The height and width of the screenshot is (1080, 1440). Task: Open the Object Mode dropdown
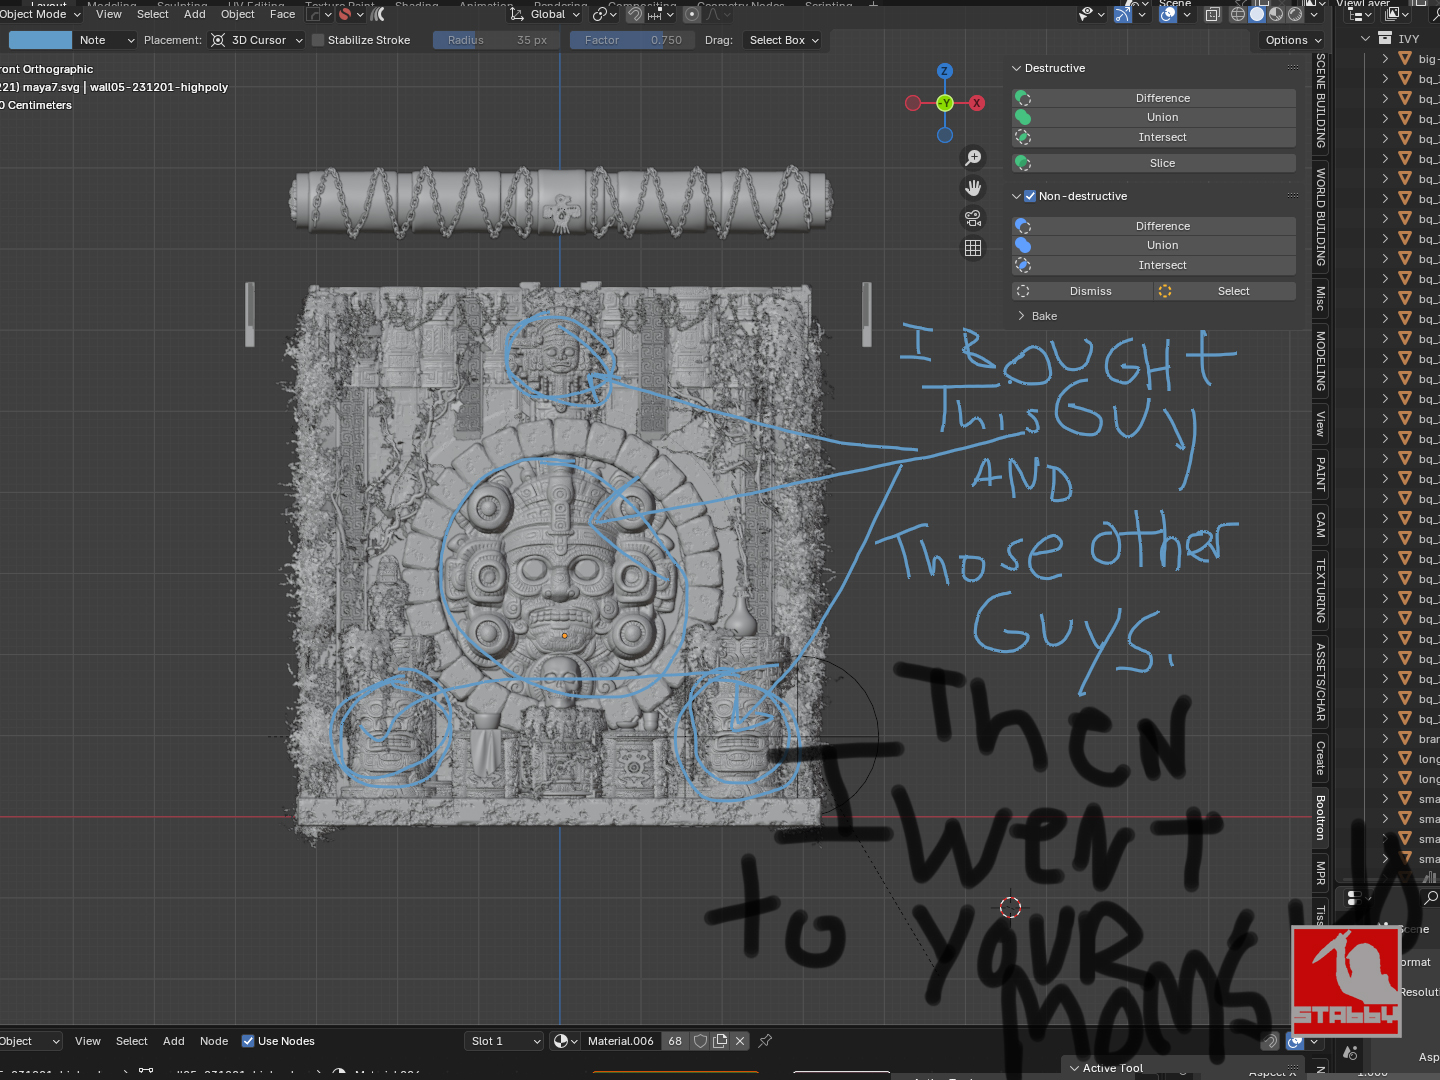40,14
